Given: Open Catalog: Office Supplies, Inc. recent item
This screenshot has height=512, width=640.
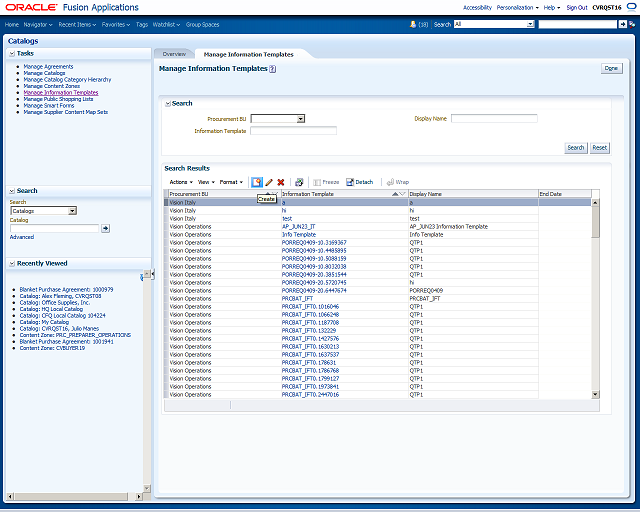Looking at the screenshot, I should pyautogui.click(x=55, y=303).
